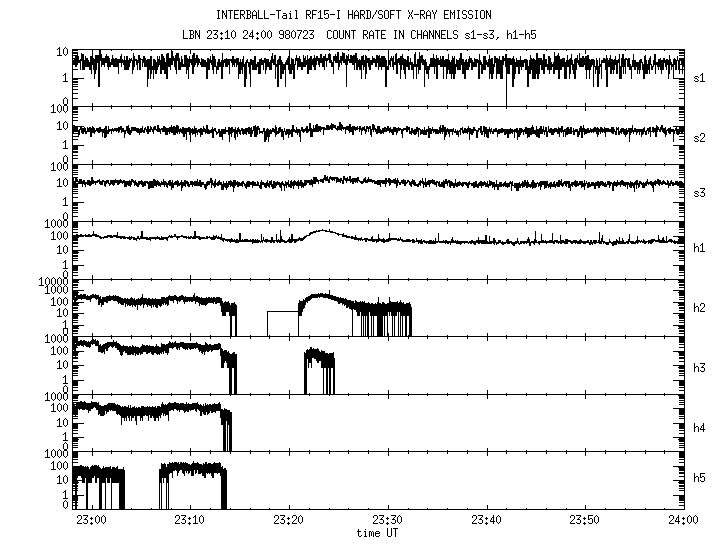The height and width of the screenshot is (550, 720).
Task: Select the 23:40 time axis label
Action: point(486,520)
